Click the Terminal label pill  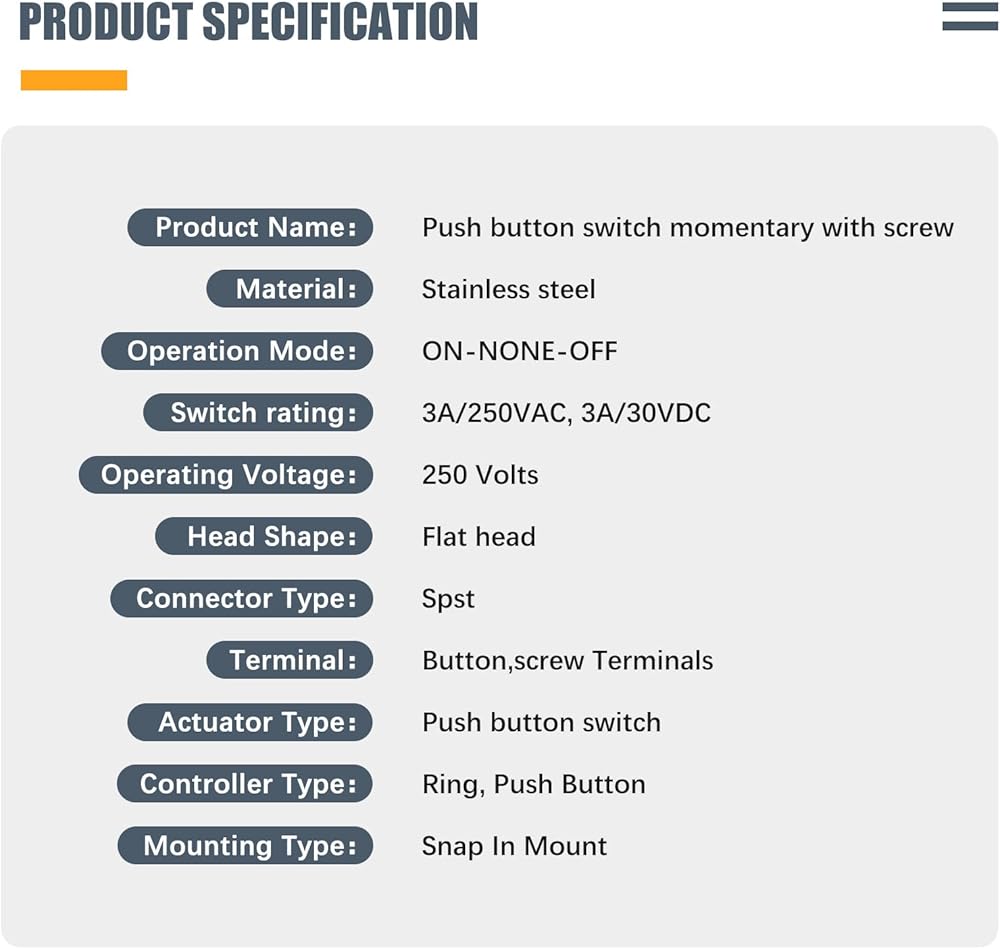(289, 661)
